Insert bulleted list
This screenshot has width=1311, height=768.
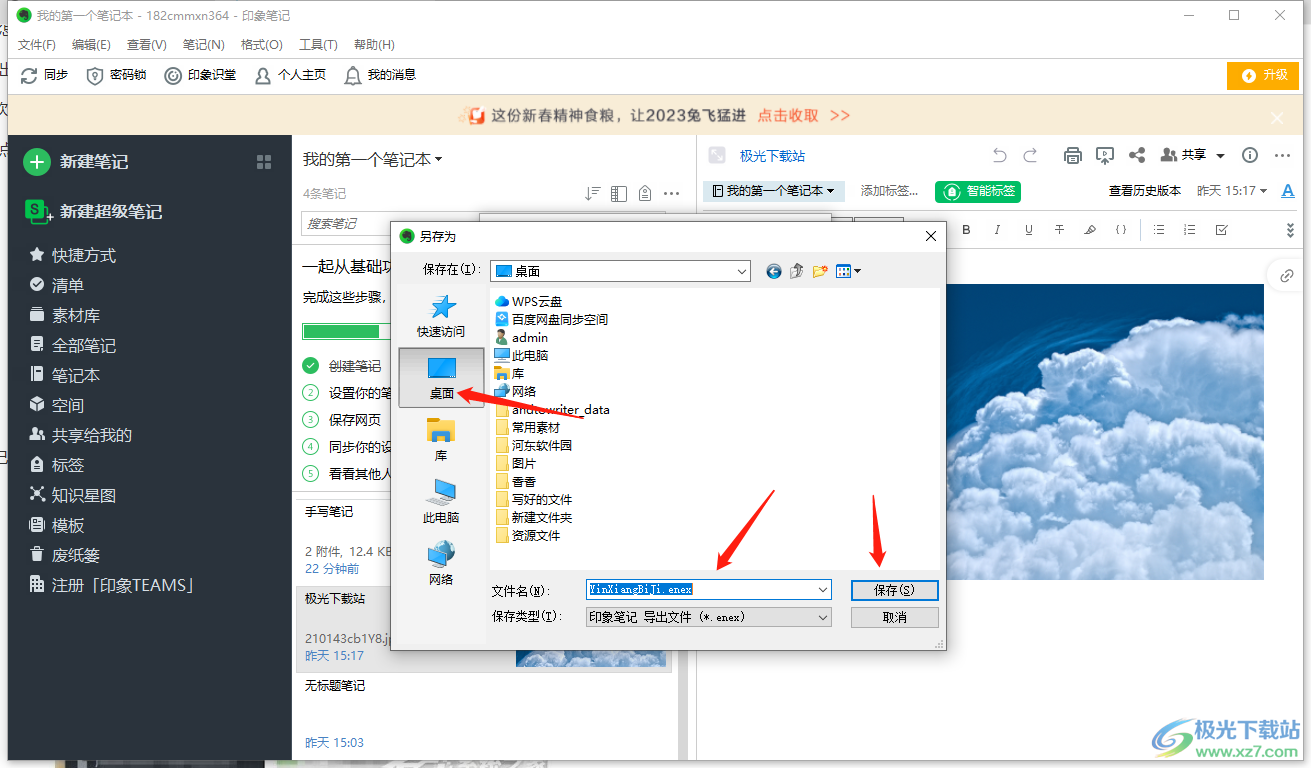1159,230
